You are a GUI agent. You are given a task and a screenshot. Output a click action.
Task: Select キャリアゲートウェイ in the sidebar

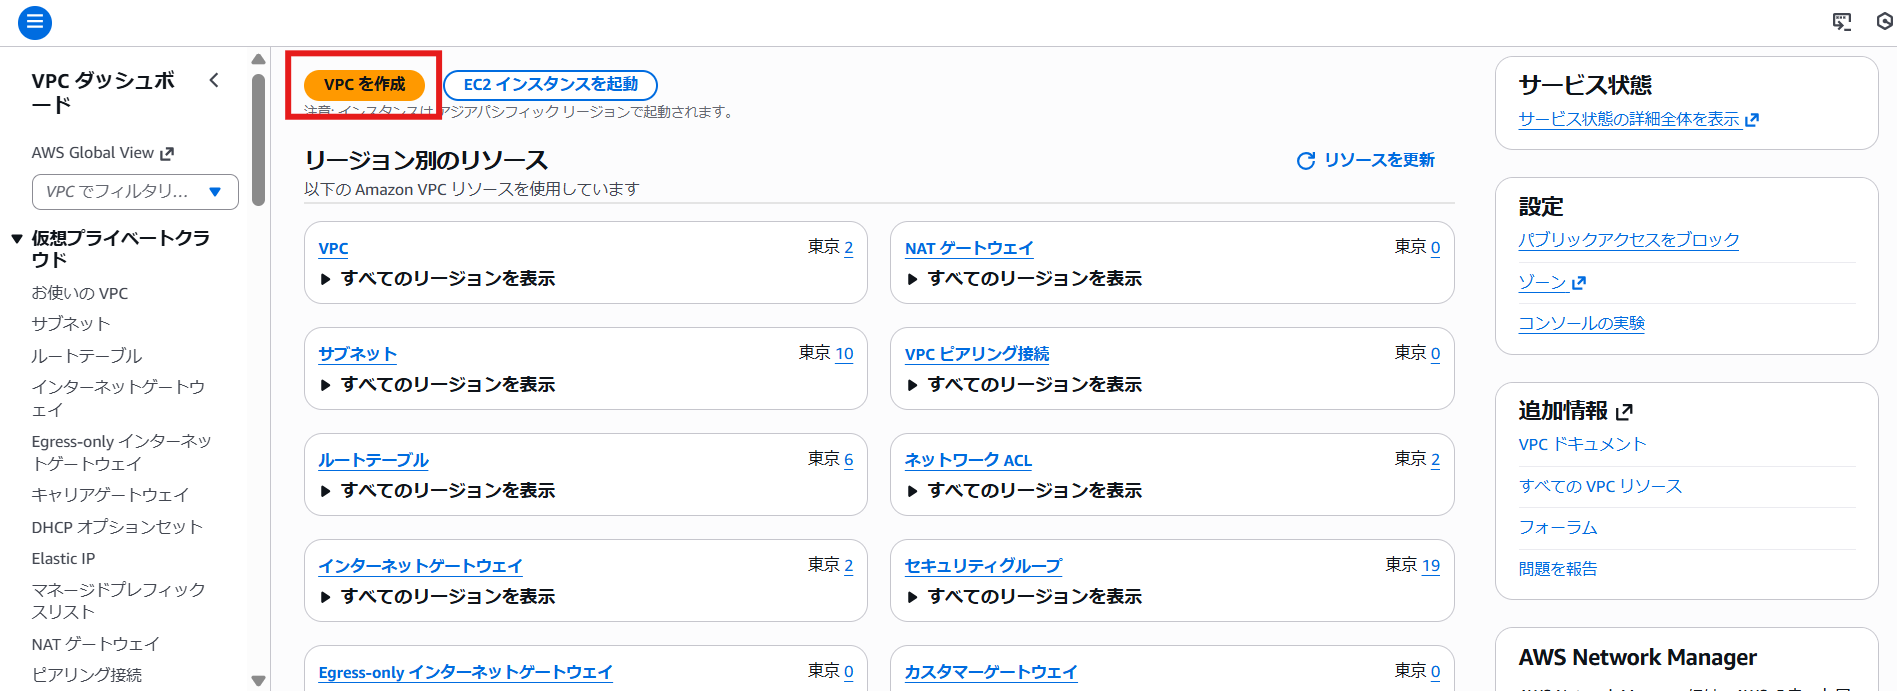(x=110, y=495)
